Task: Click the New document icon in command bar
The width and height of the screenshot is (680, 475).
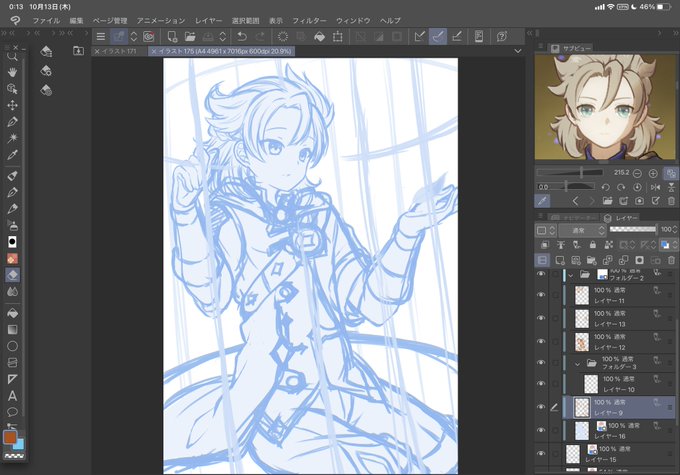Action: 172,37
